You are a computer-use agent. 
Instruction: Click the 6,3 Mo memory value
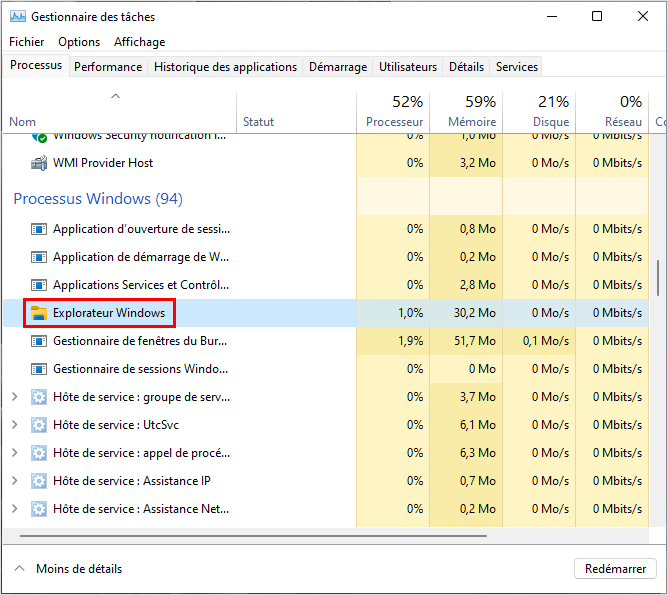[478, 453]
